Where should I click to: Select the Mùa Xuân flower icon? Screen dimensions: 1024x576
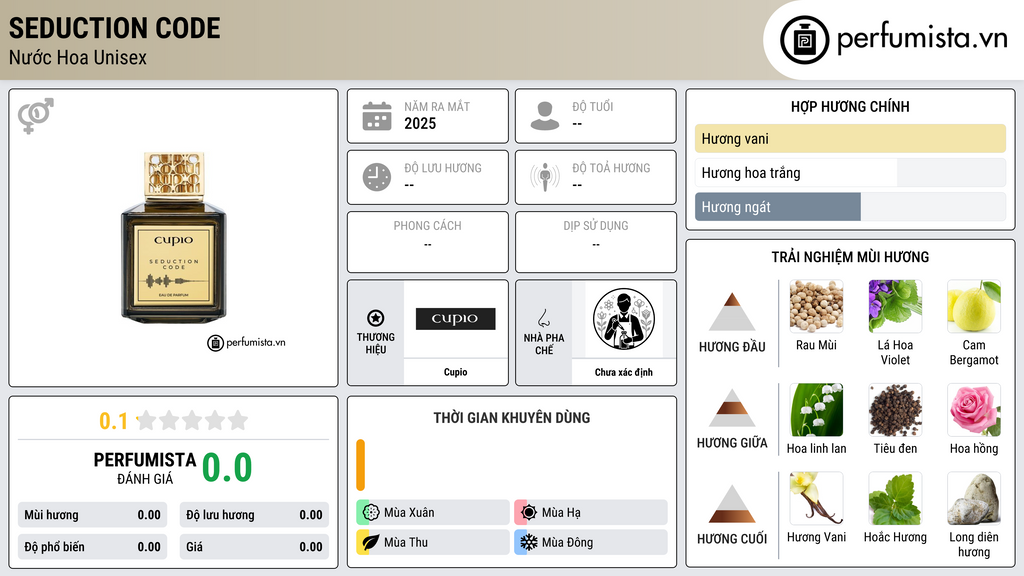pyautogui.click(x=371, y=513)
